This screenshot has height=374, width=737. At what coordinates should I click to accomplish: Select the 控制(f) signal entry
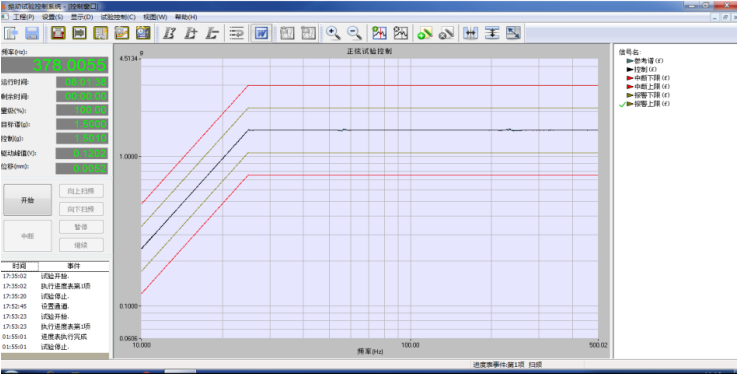click(642, 70)
